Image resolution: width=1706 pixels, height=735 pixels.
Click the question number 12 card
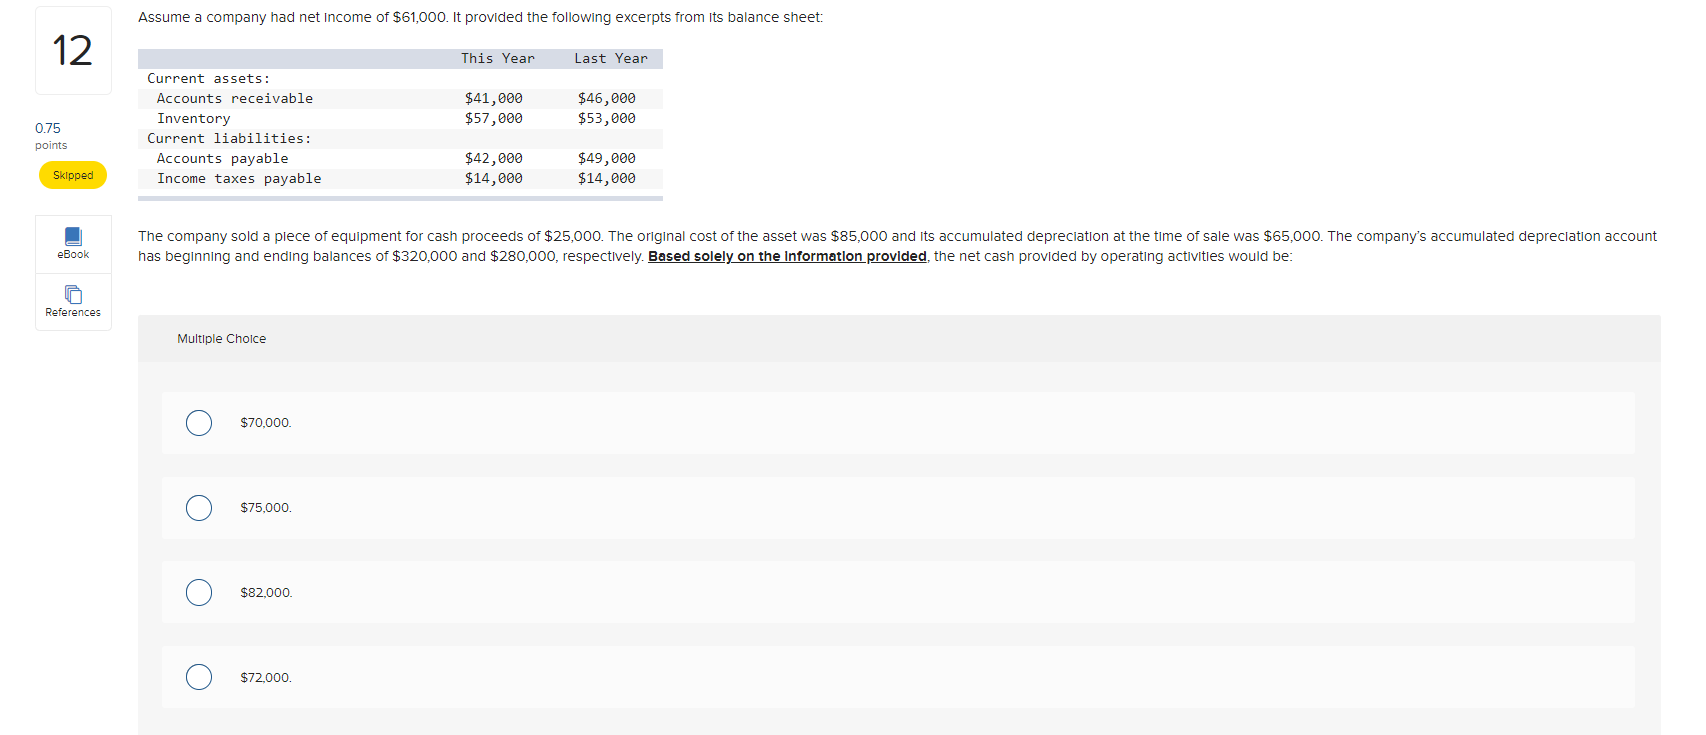[72, 50]
